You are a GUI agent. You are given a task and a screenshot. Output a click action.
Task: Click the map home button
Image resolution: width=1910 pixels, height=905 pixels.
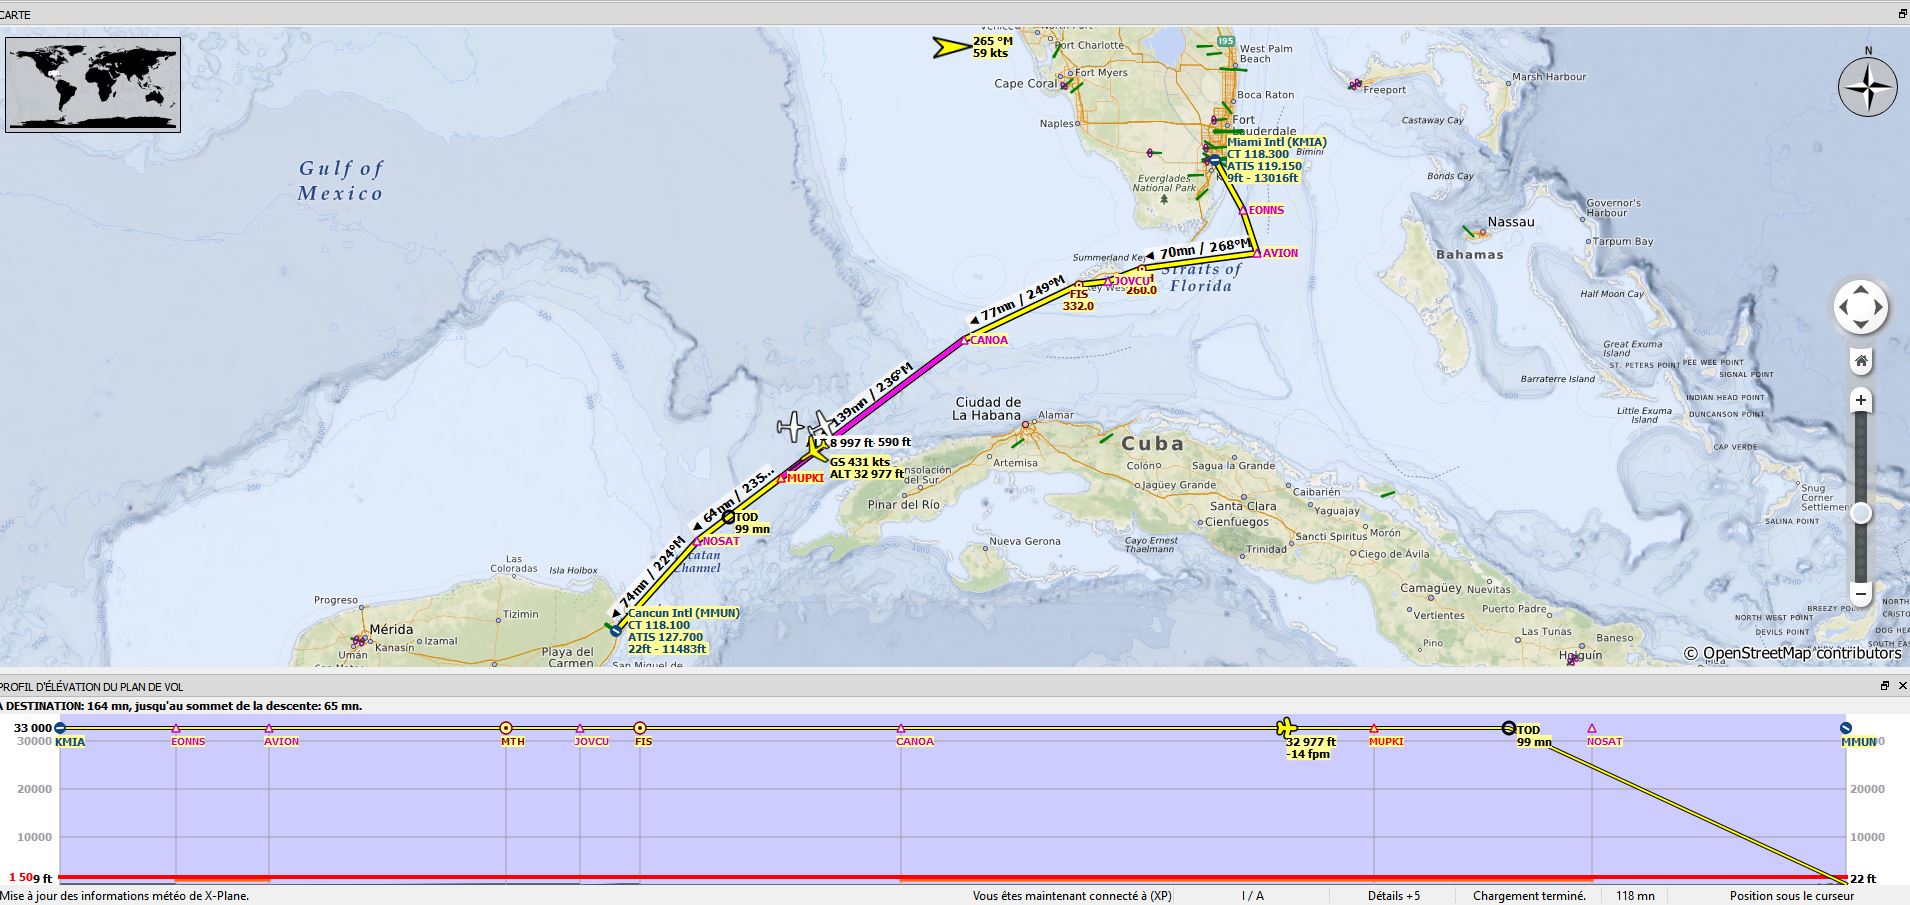[1860, 361]
